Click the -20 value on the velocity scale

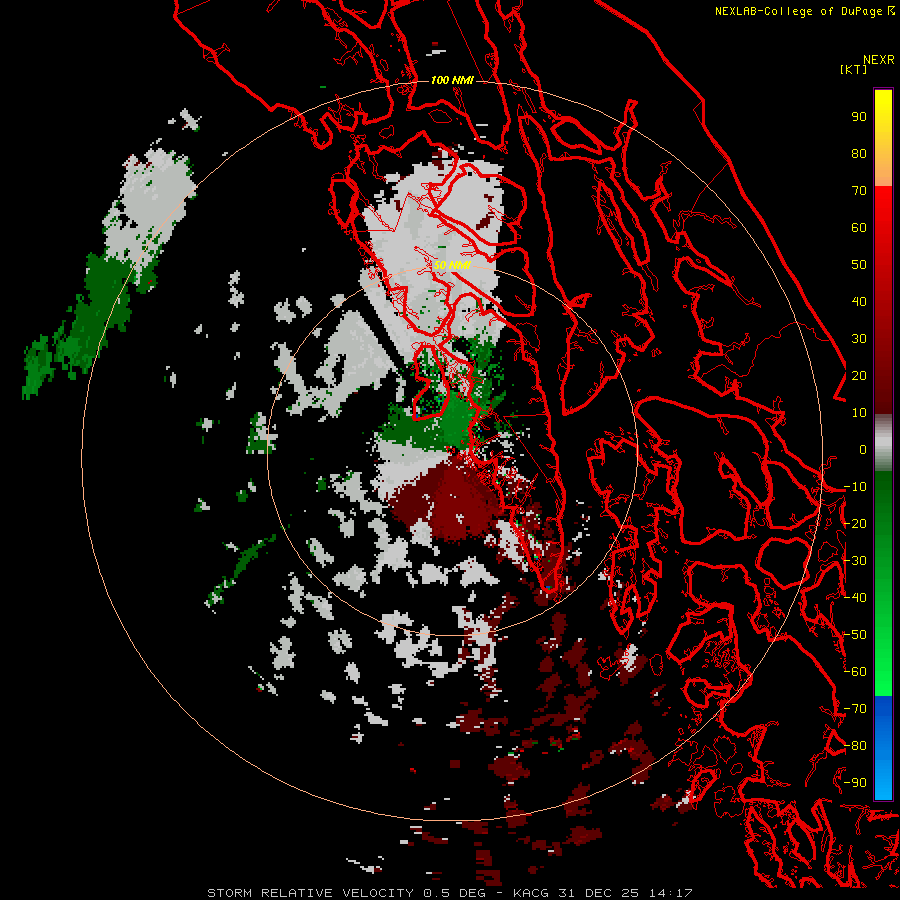coord(855,524)
